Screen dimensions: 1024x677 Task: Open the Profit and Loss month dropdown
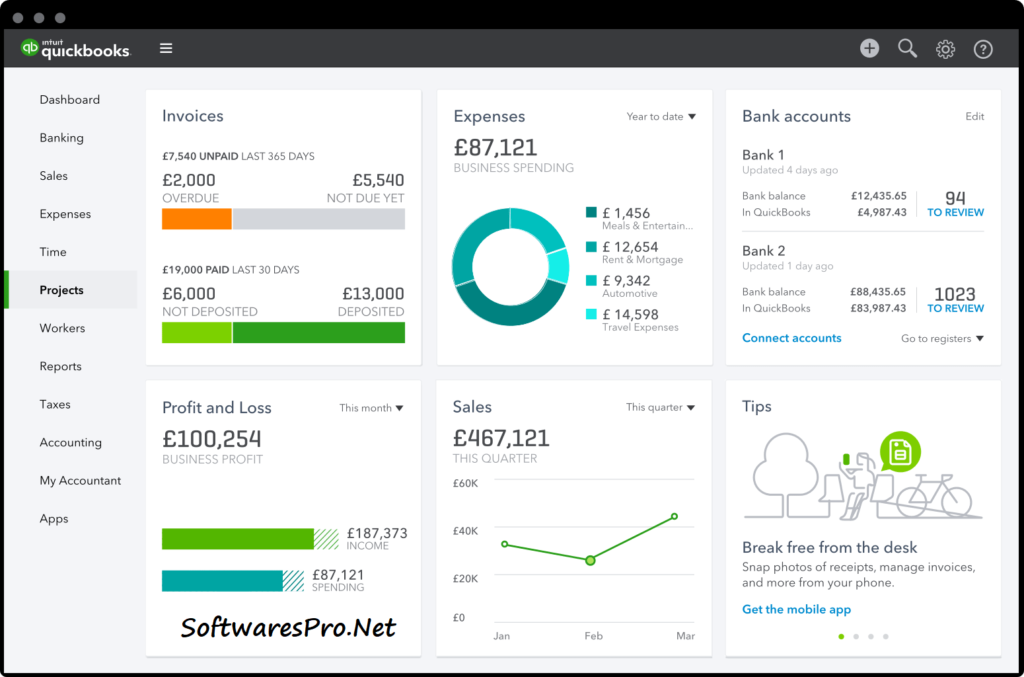click(x=371, y=408)
